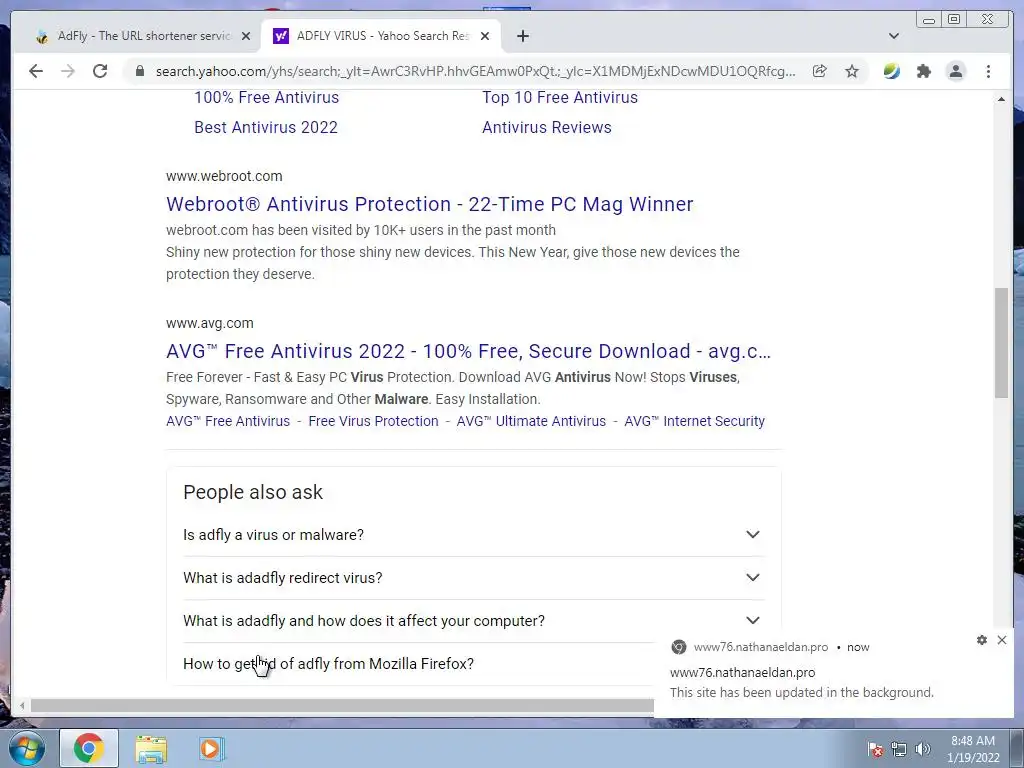Open Antivirus Reviews link
The height and width of the screenshot is (768, 1024).
tap(547, 127)
